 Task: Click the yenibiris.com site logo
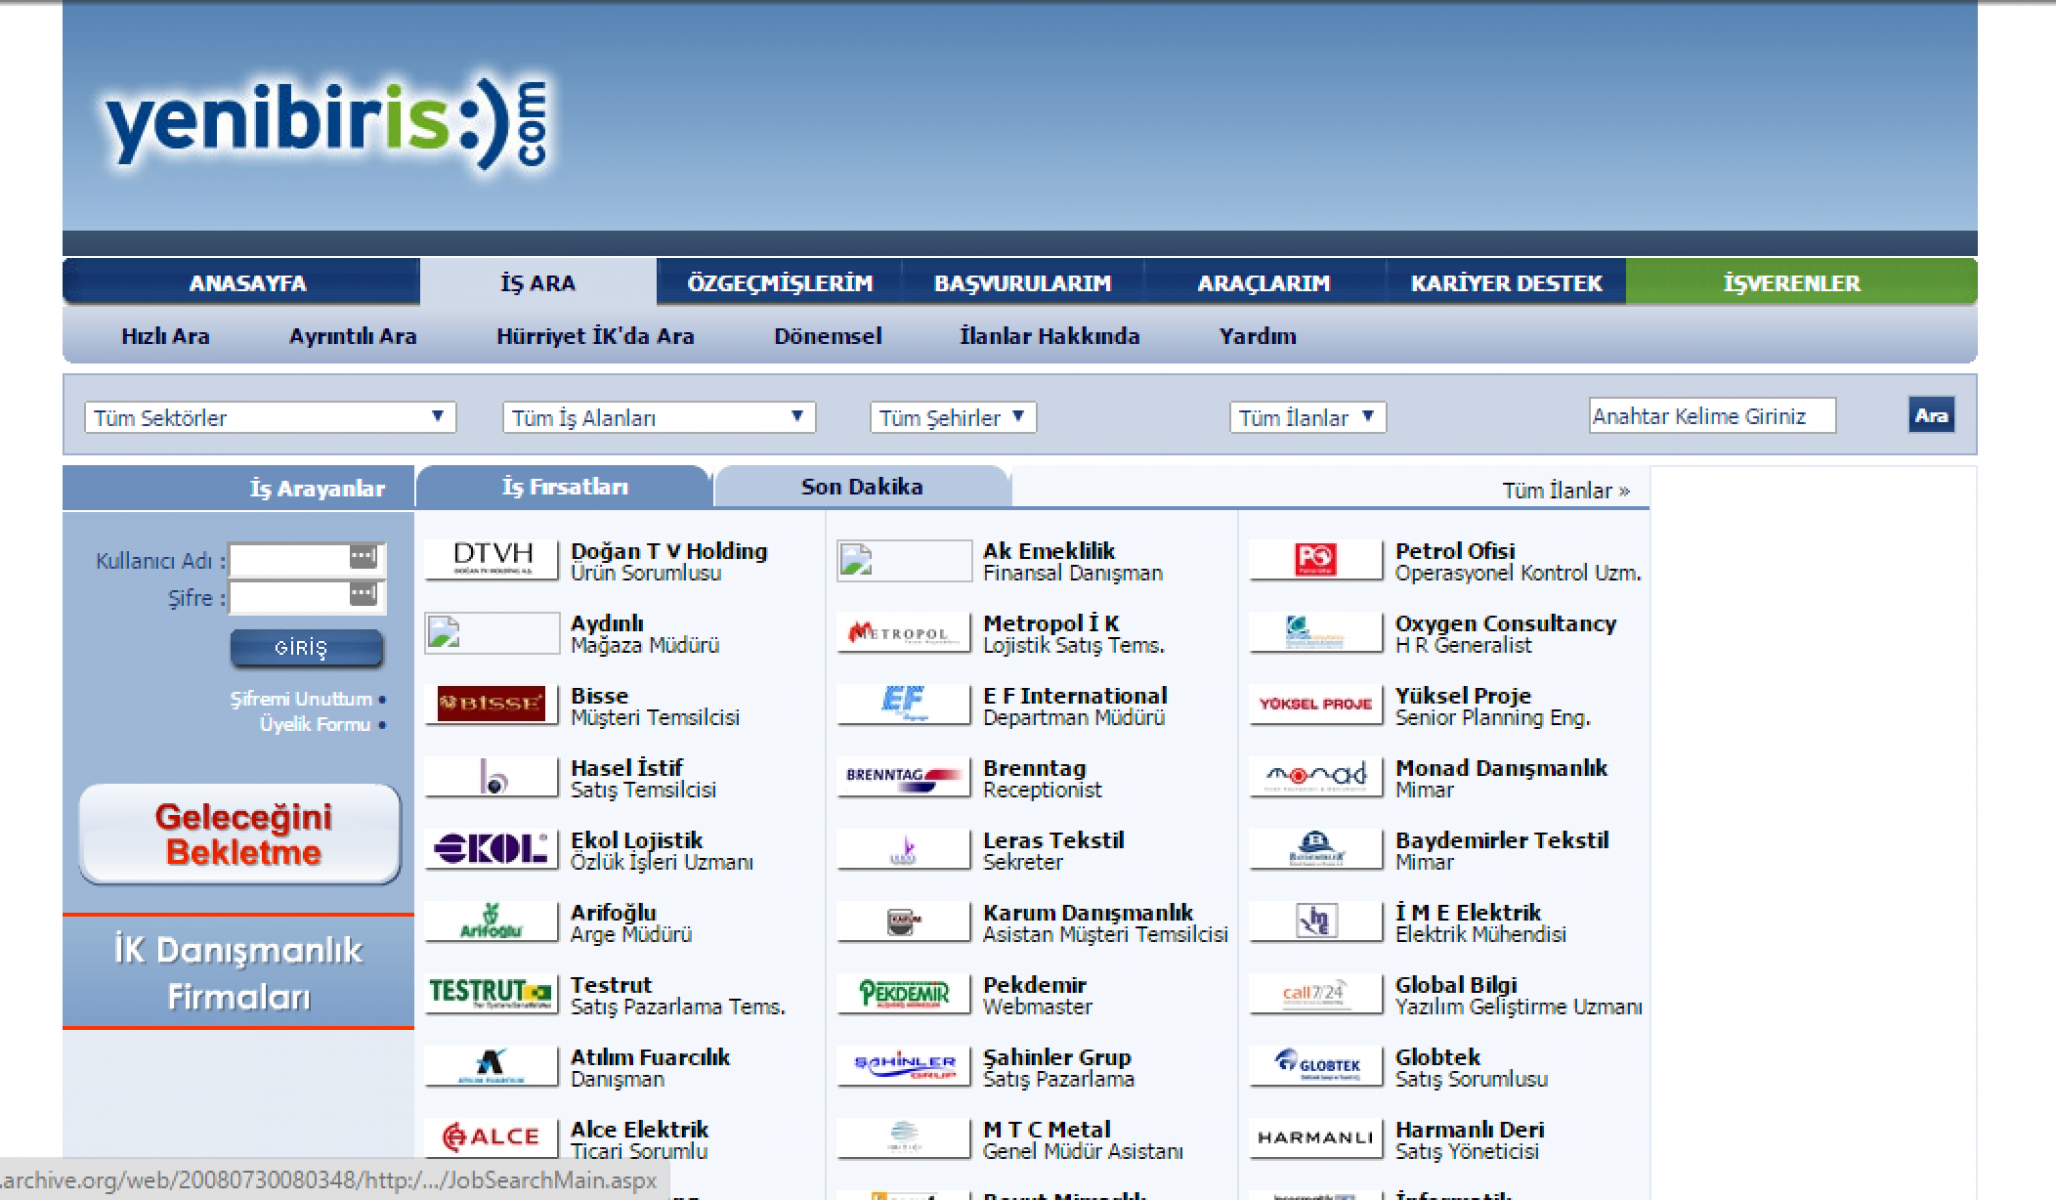(326, 124)
